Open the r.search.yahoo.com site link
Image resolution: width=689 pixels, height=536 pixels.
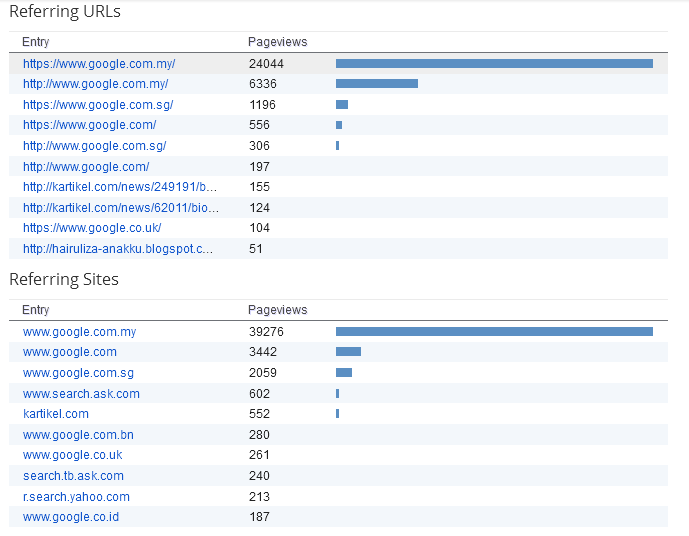(x=76, y=497)
